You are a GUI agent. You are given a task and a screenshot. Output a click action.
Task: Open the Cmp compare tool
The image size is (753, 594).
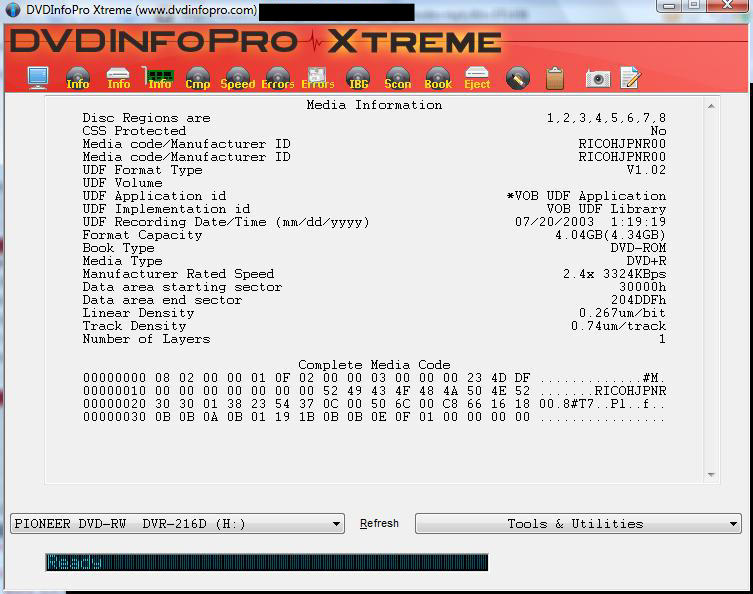pyautogui.click(x=198, y=78)
